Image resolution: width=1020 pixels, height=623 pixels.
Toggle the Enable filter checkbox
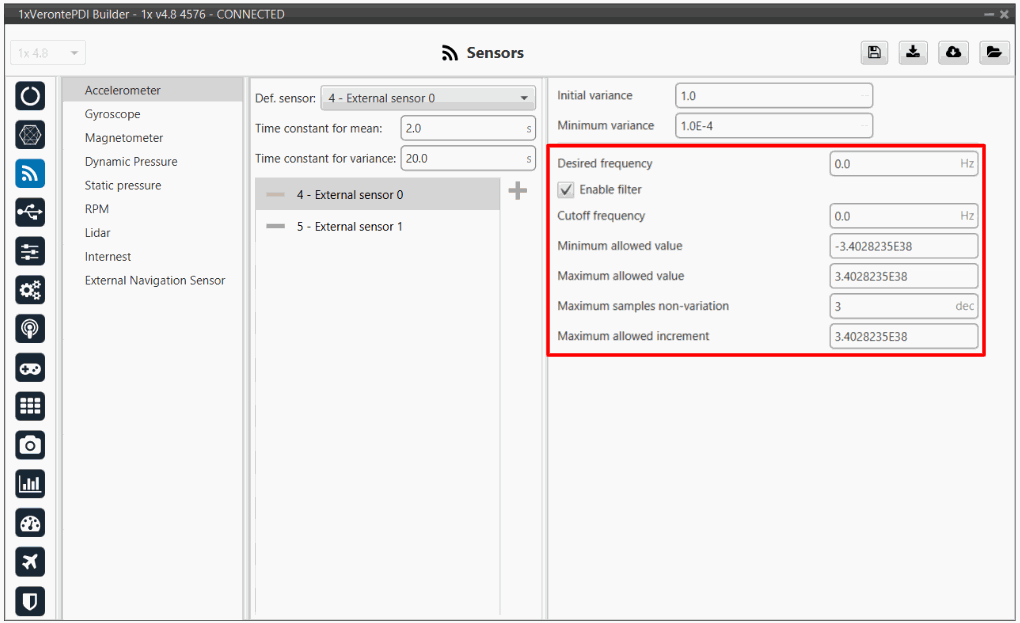click(x=566, y=190)
